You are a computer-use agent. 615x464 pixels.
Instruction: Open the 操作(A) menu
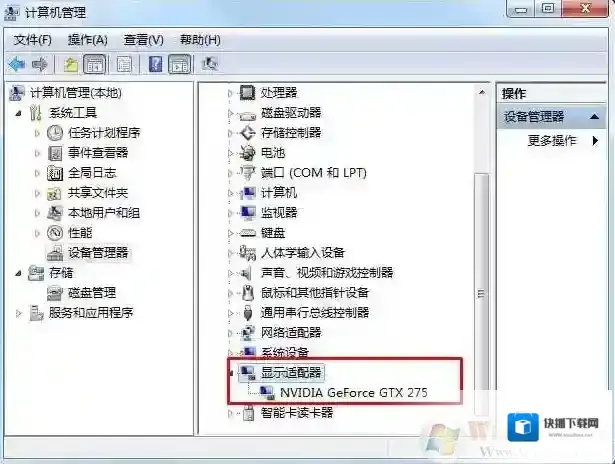click(x=87, y=40)
